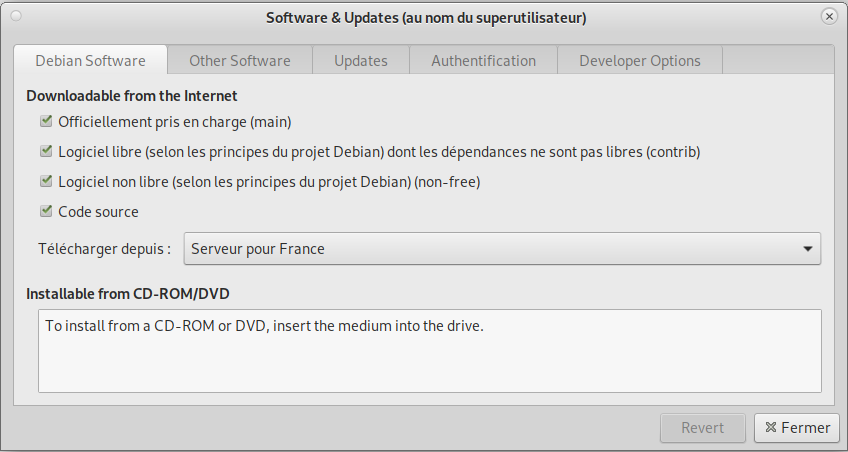Click the Software & Updates title bar
Image resolution: width=848 pixels, height=452 pixels.
point(426,17)
